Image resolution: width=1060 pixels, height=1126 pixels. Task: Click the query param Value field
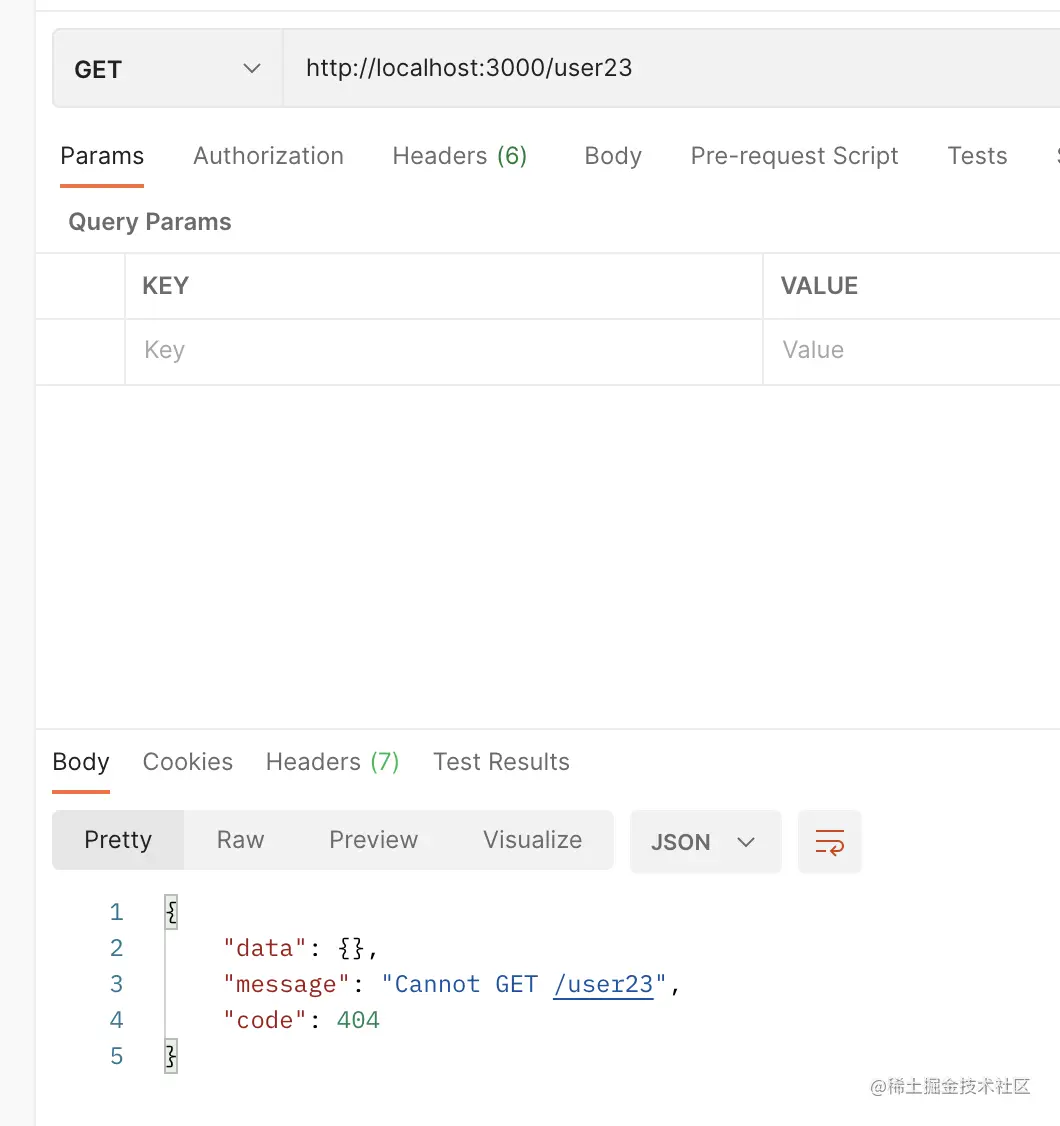click(x=910, y=351)
